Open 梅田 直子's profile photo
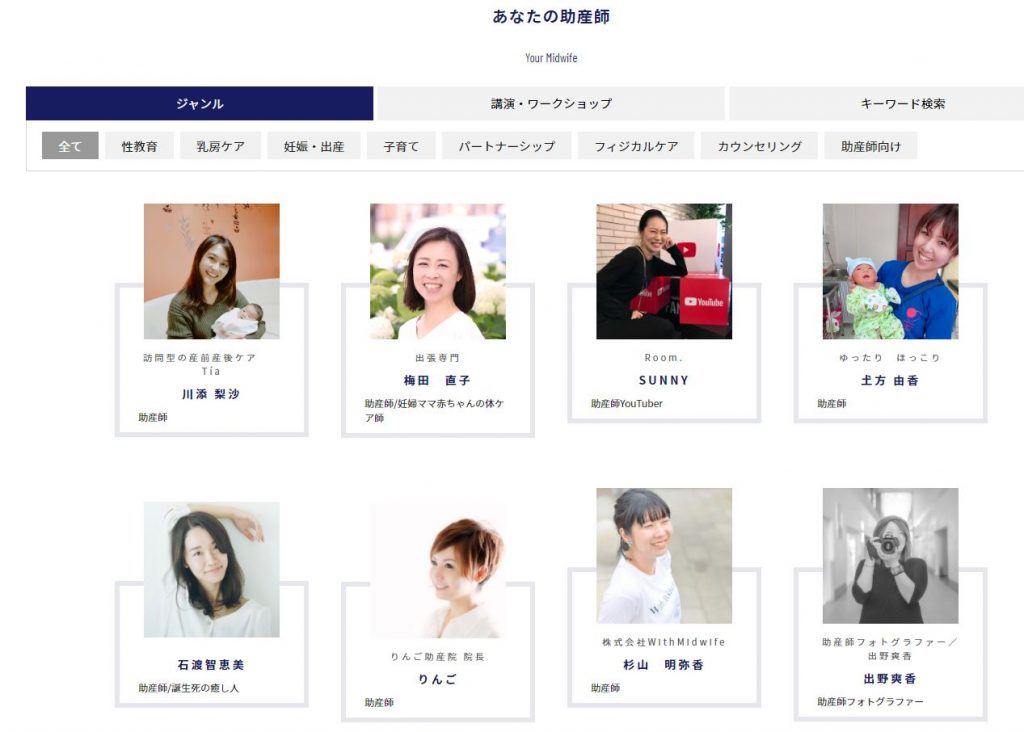 point(438,271)
